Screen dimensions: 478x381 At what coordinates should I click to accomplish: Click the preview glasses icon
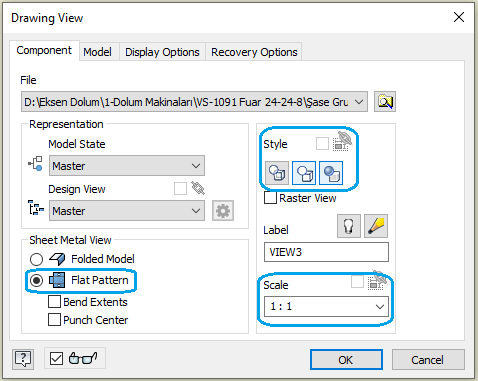tap(83, 358)
